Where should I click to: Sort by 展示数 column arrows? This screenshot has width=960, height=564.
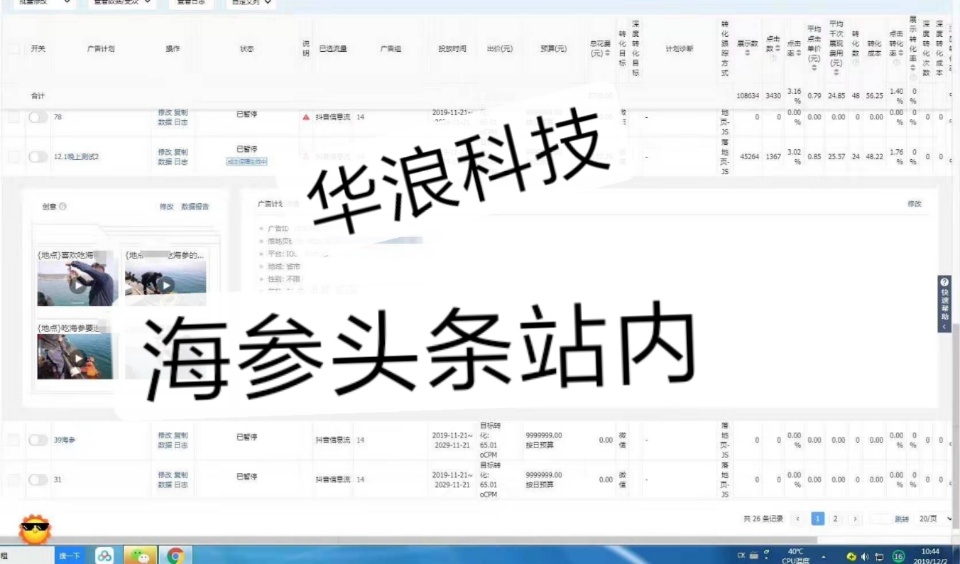point(747,53)
